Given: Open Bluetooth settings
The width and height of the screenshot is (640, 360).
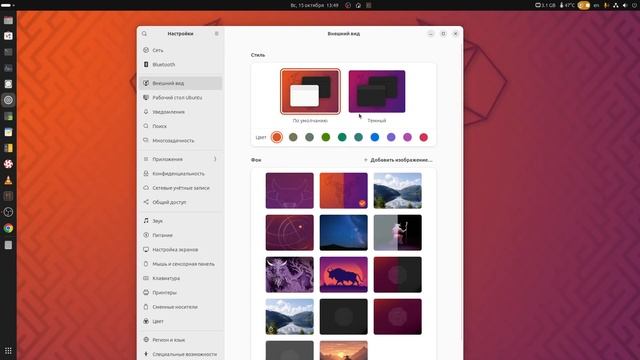Looking at the screenshot, I should (x=180, y=64).
